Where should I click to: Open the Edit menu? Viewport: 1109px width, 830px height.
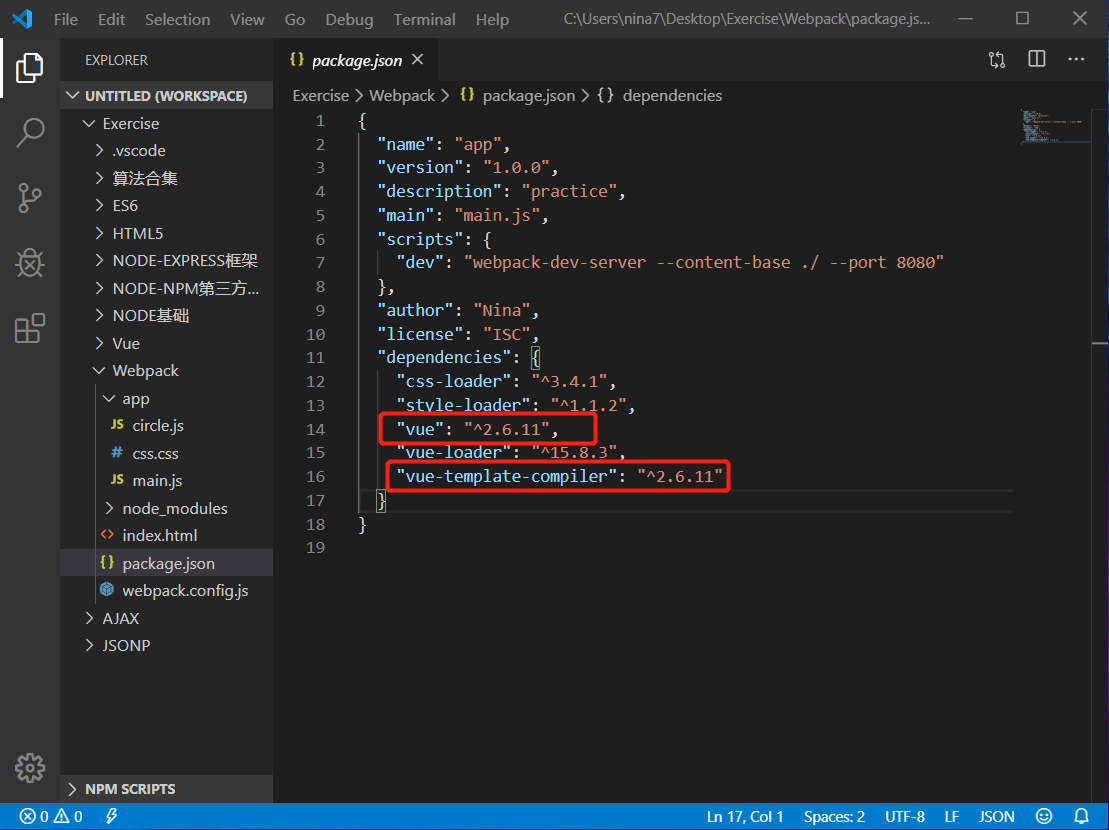tap(111, 20)
